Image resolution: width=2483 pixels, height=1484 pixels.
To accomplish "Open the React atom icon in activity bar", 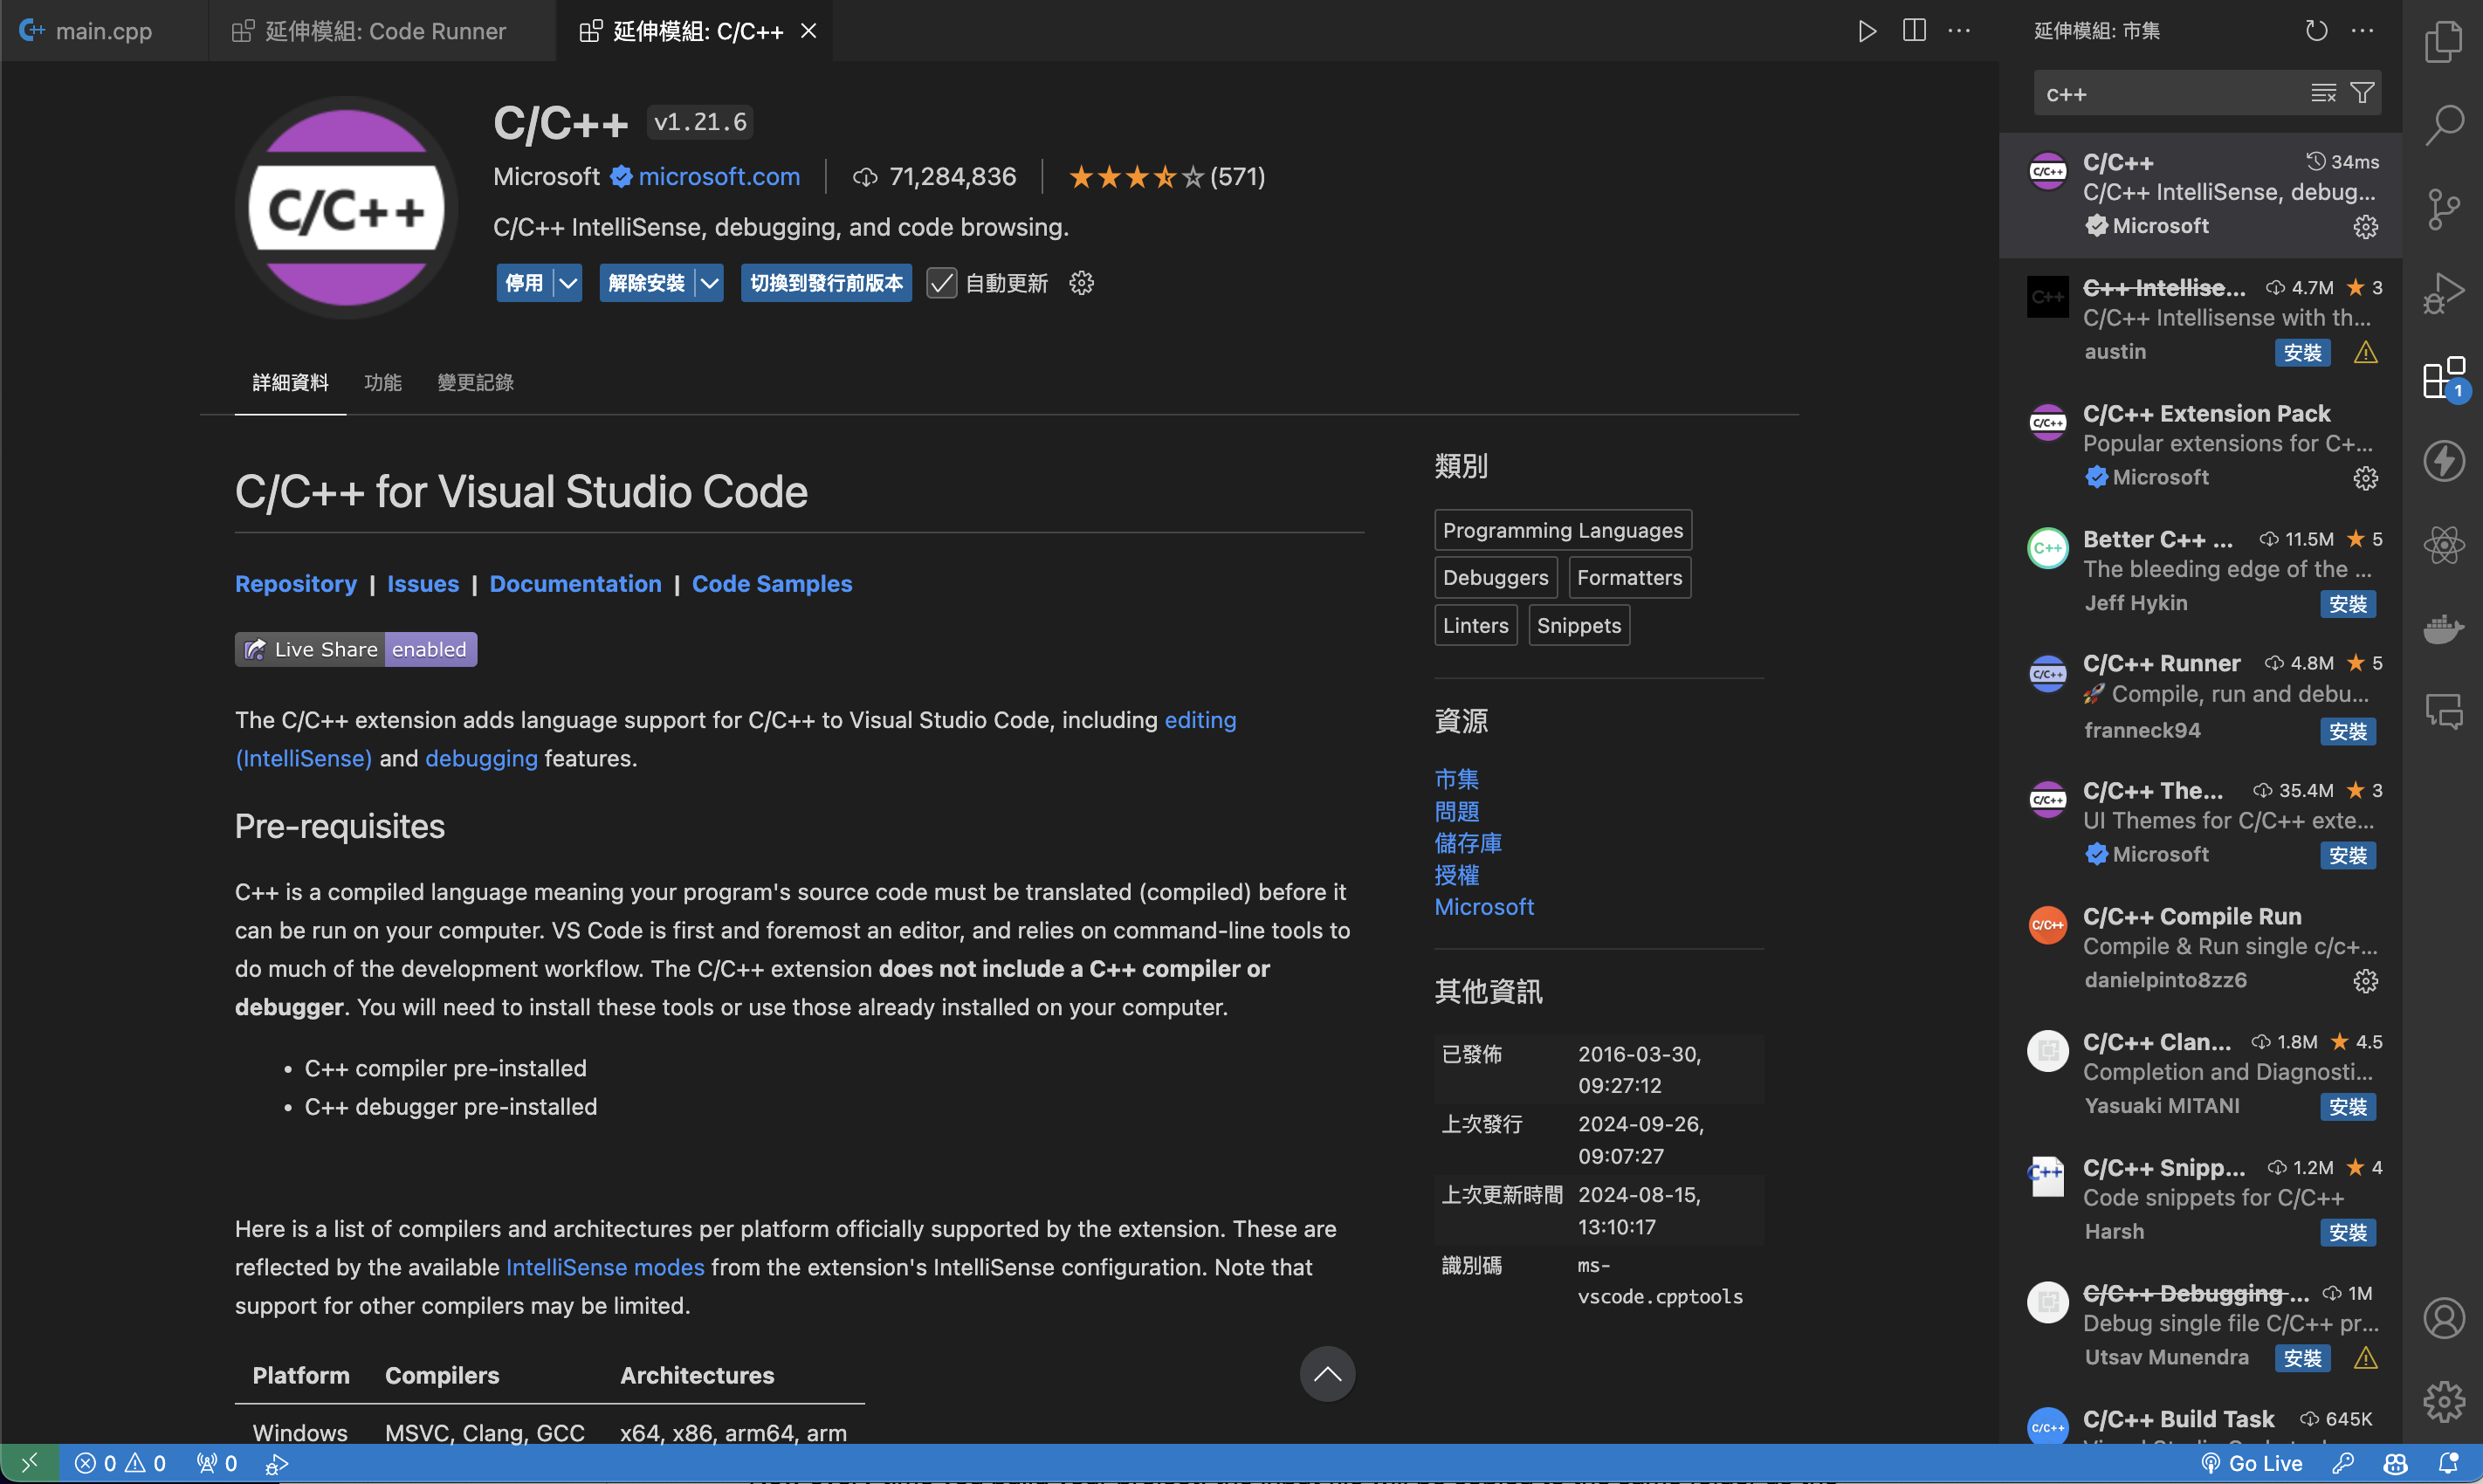I will coord(2443,545).
